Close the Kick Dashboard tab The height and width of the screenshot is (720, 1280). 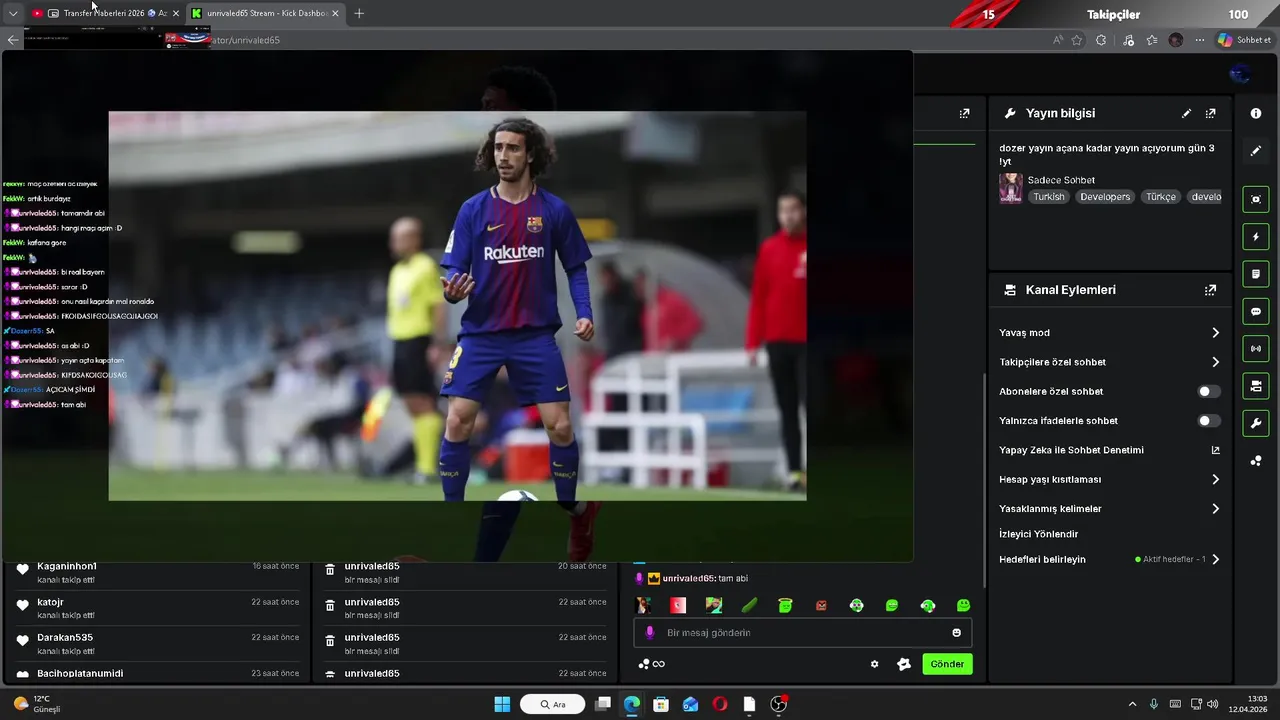point(335,14)
